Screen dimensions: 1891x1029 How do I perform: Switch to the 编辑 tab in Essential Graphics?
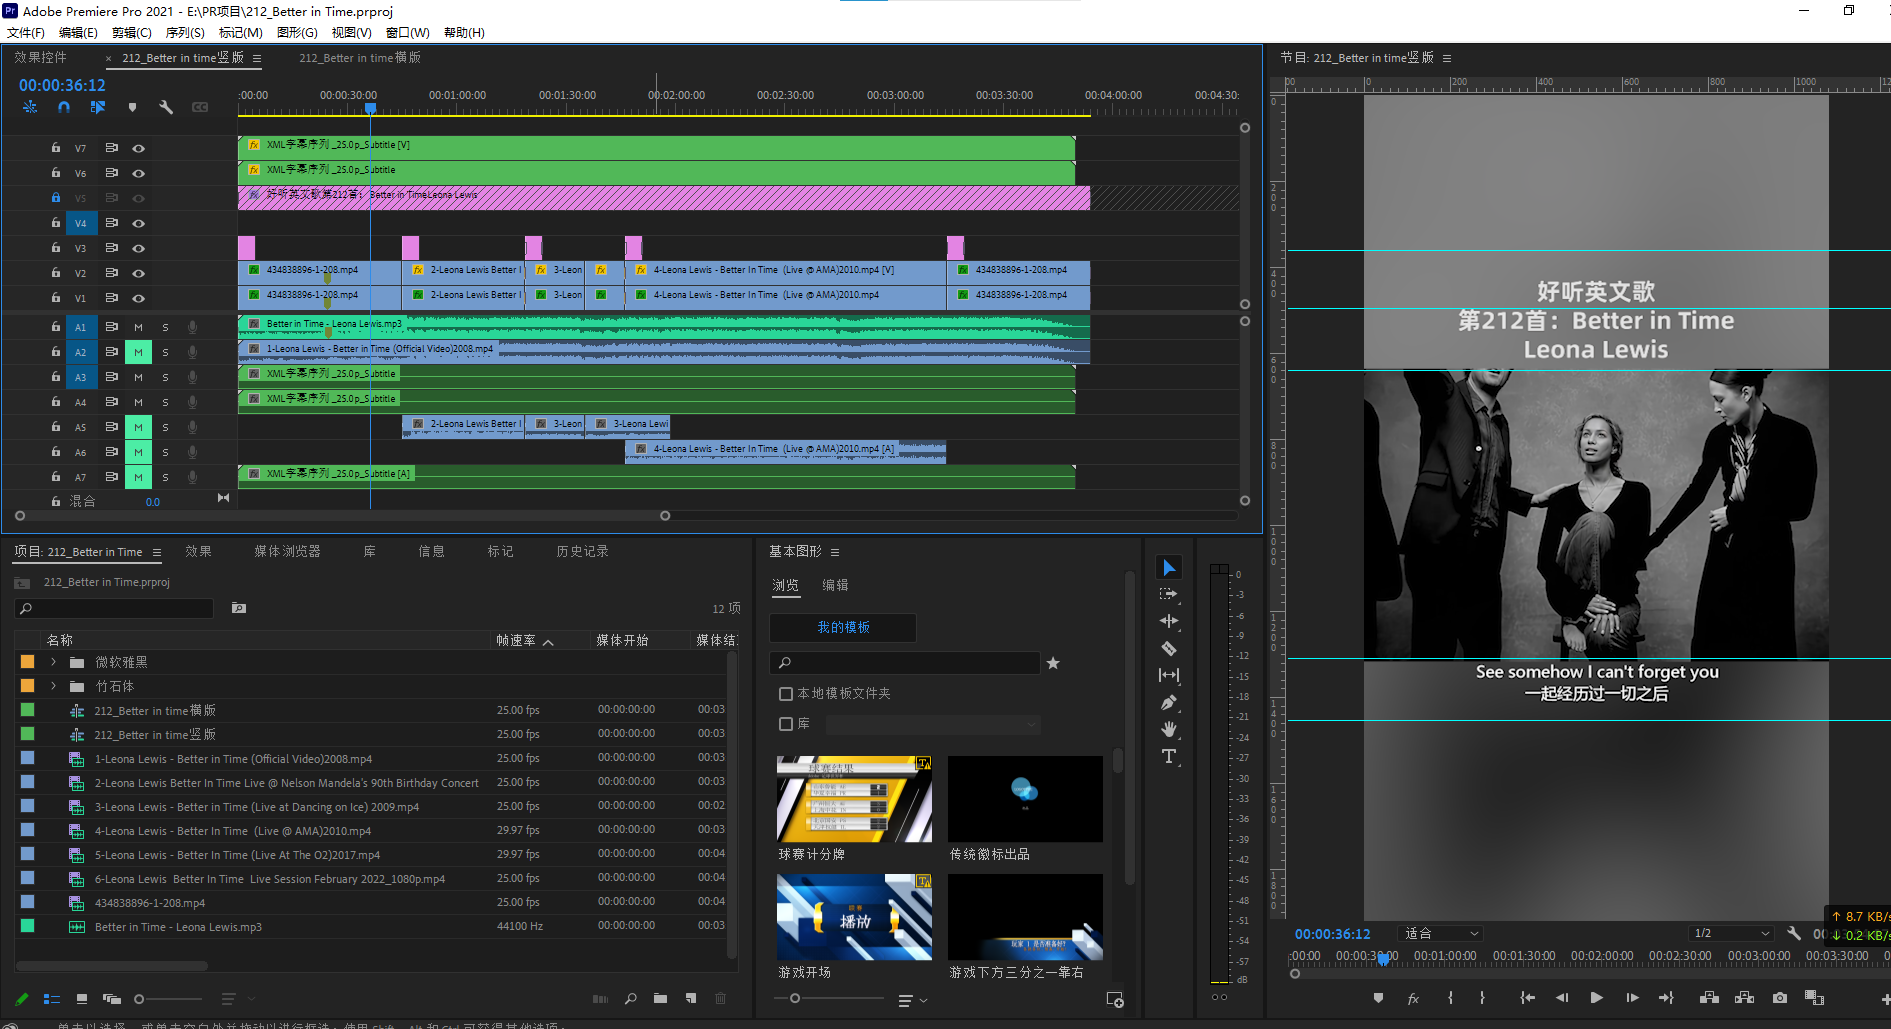tap(835, 586)
